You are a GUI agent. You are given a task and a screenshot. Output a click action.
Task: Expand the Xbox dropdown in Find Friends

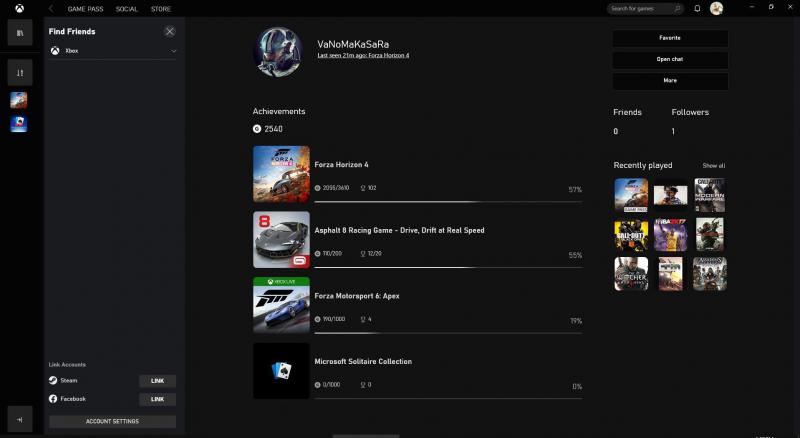coord(173,50)
